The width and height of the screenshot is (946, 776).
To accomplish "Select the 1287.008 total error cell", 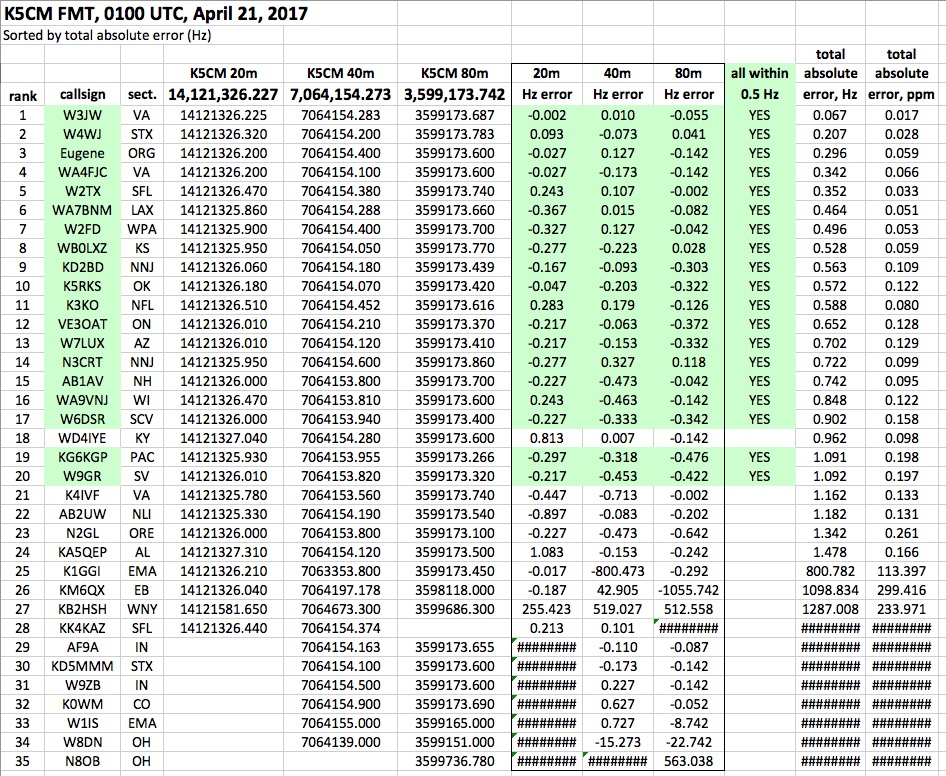I will coord(830,609).
